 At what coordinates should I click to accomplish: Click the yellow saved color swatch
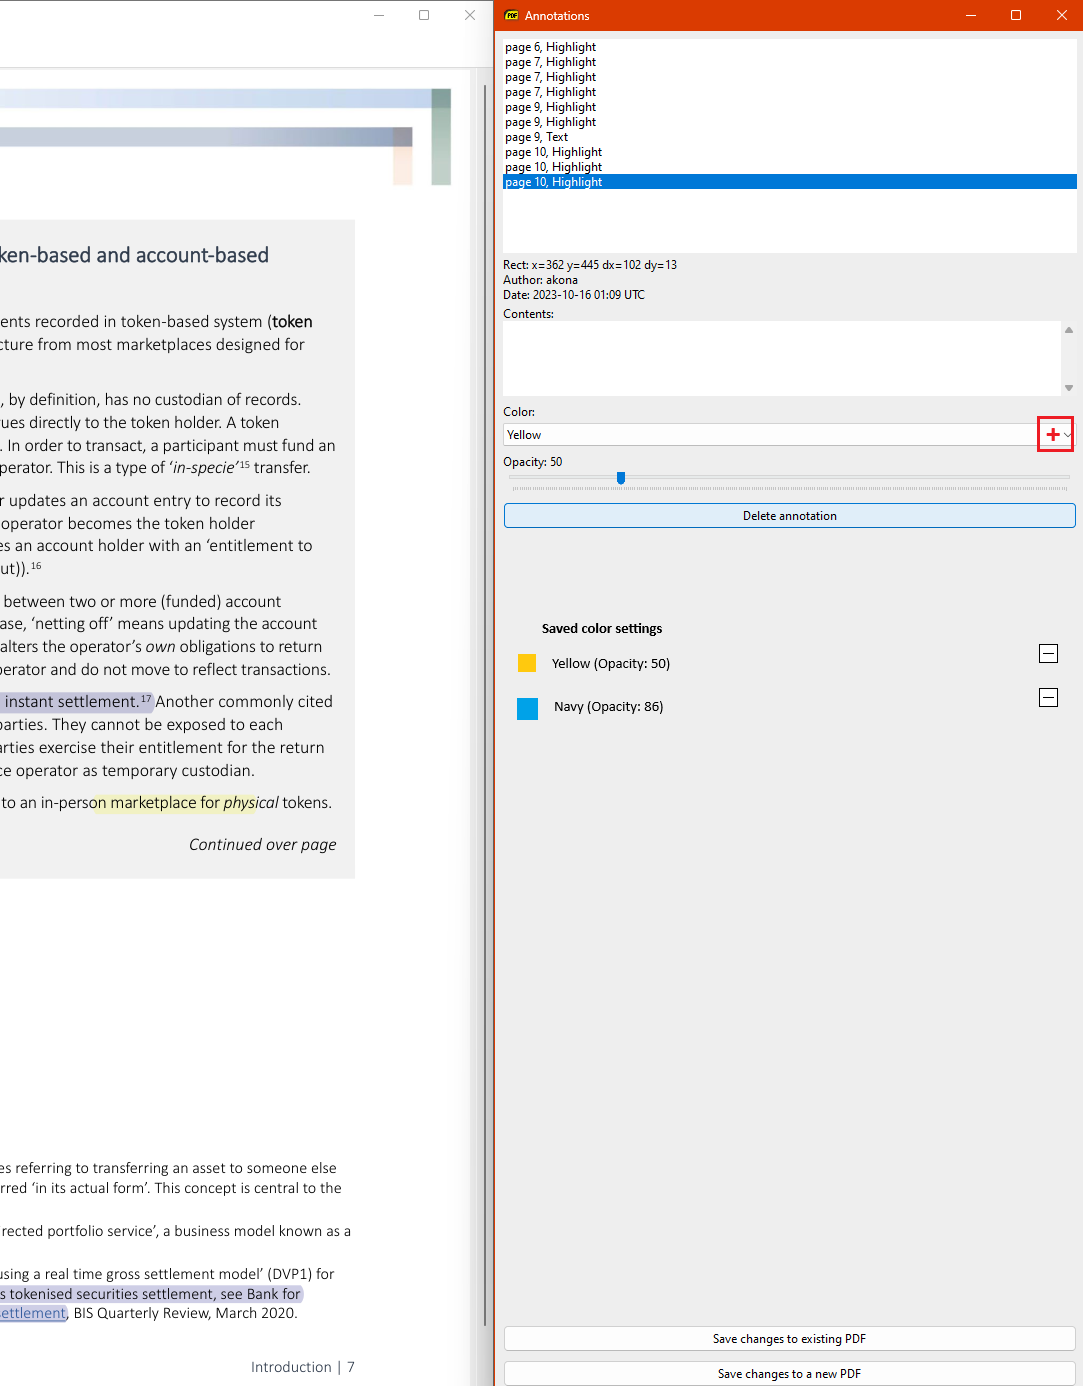527,663
